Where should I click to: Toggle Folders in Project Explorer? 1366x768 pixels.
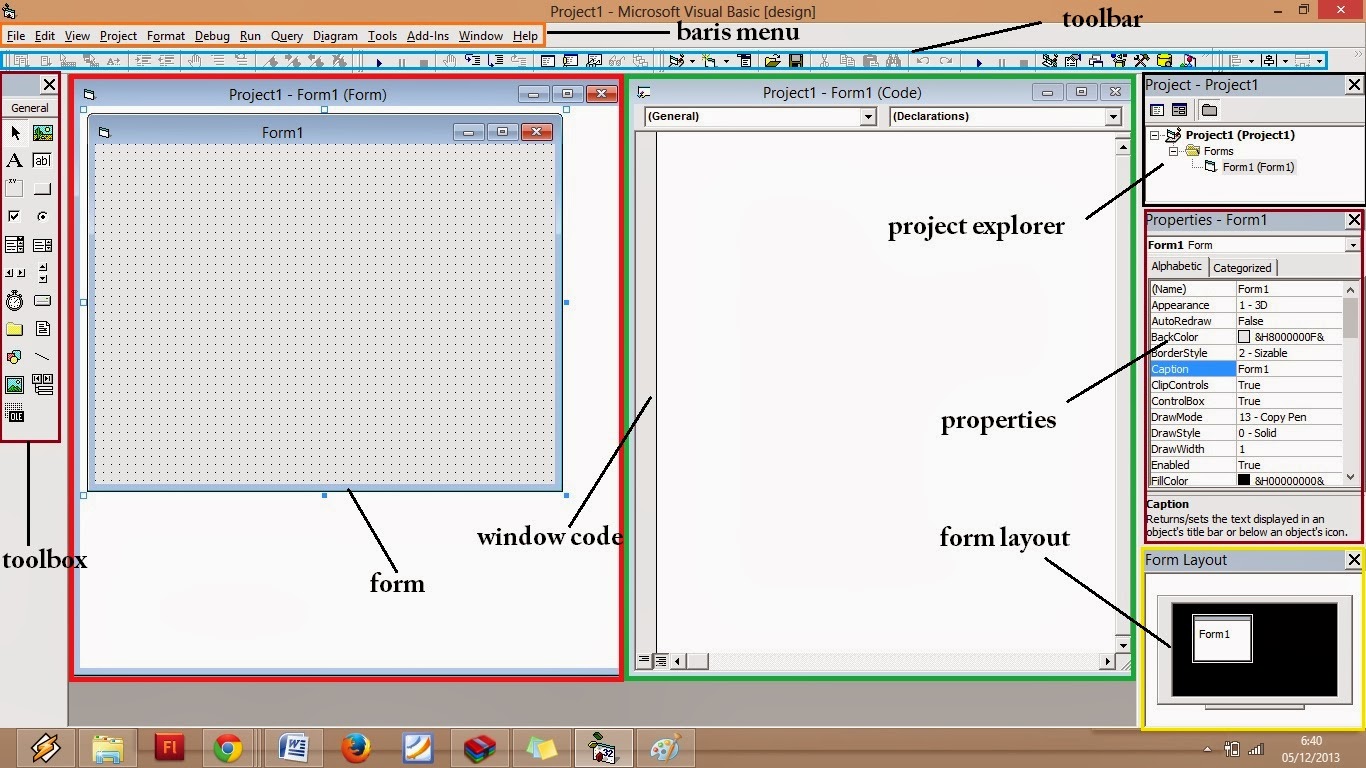(x=1209, y=110)
